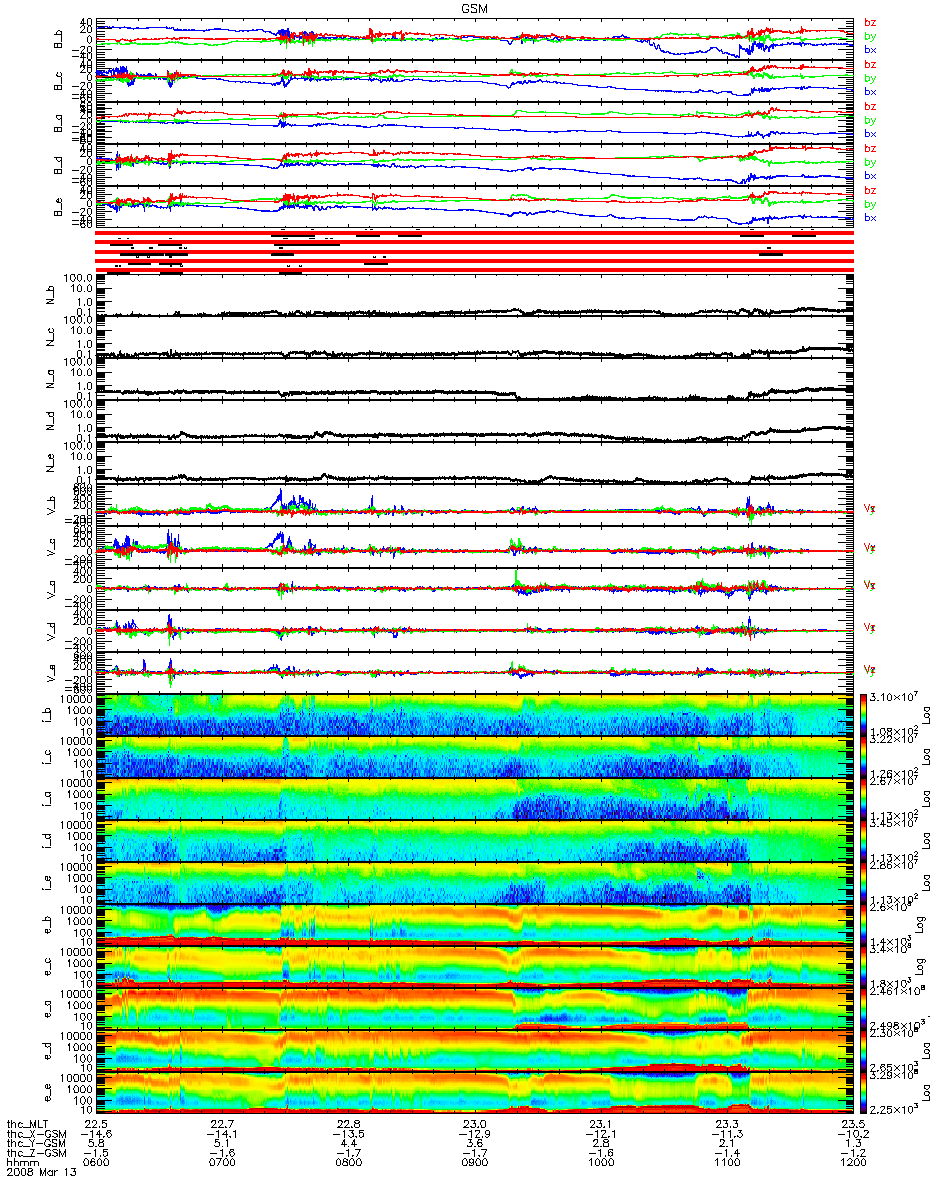Click the 0600 time tick label

(x=96, y=1164)
